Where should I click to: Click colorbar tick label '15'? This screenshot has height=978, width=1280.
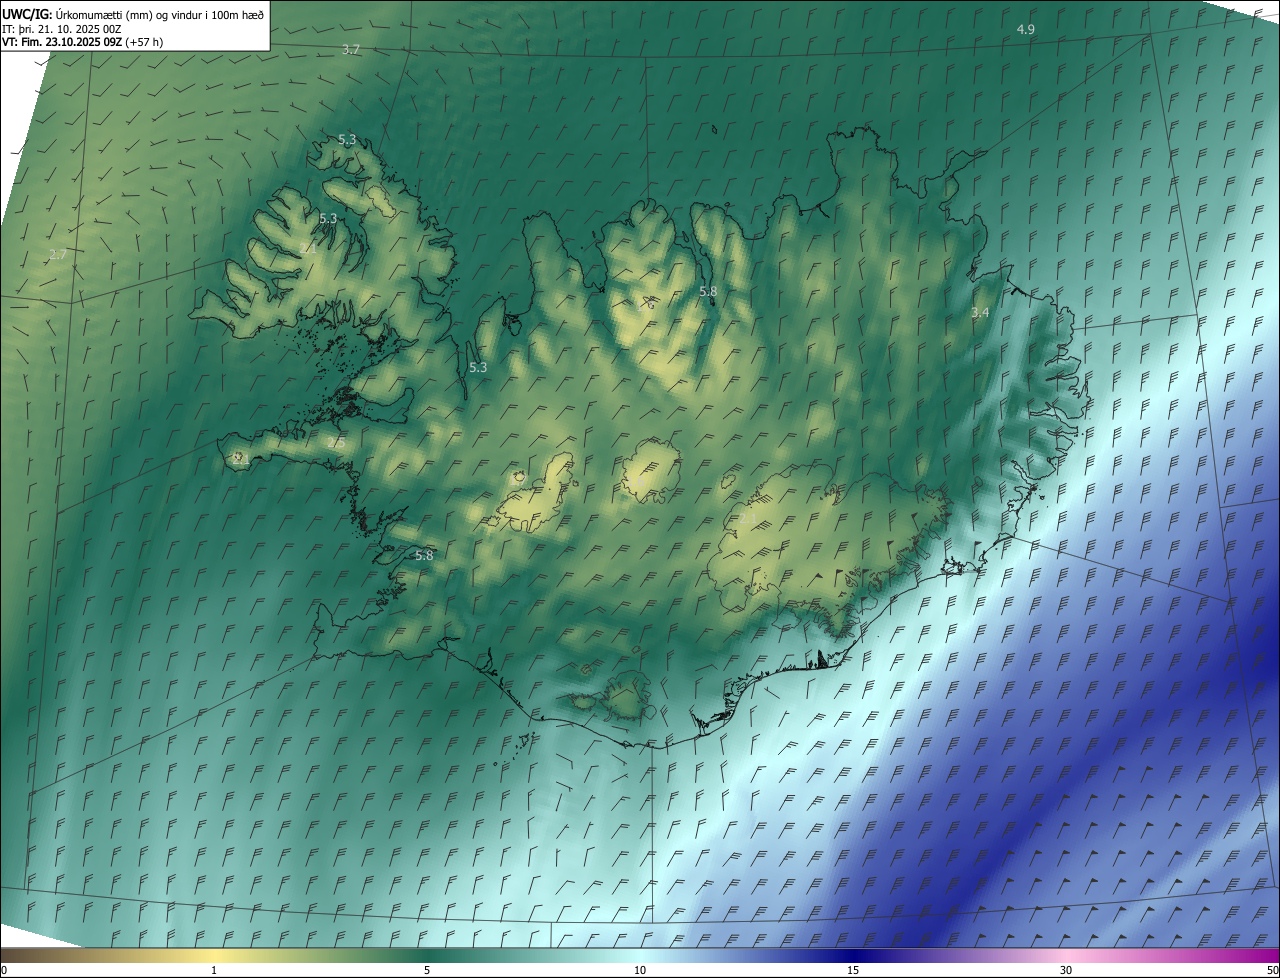coord(853,970)
